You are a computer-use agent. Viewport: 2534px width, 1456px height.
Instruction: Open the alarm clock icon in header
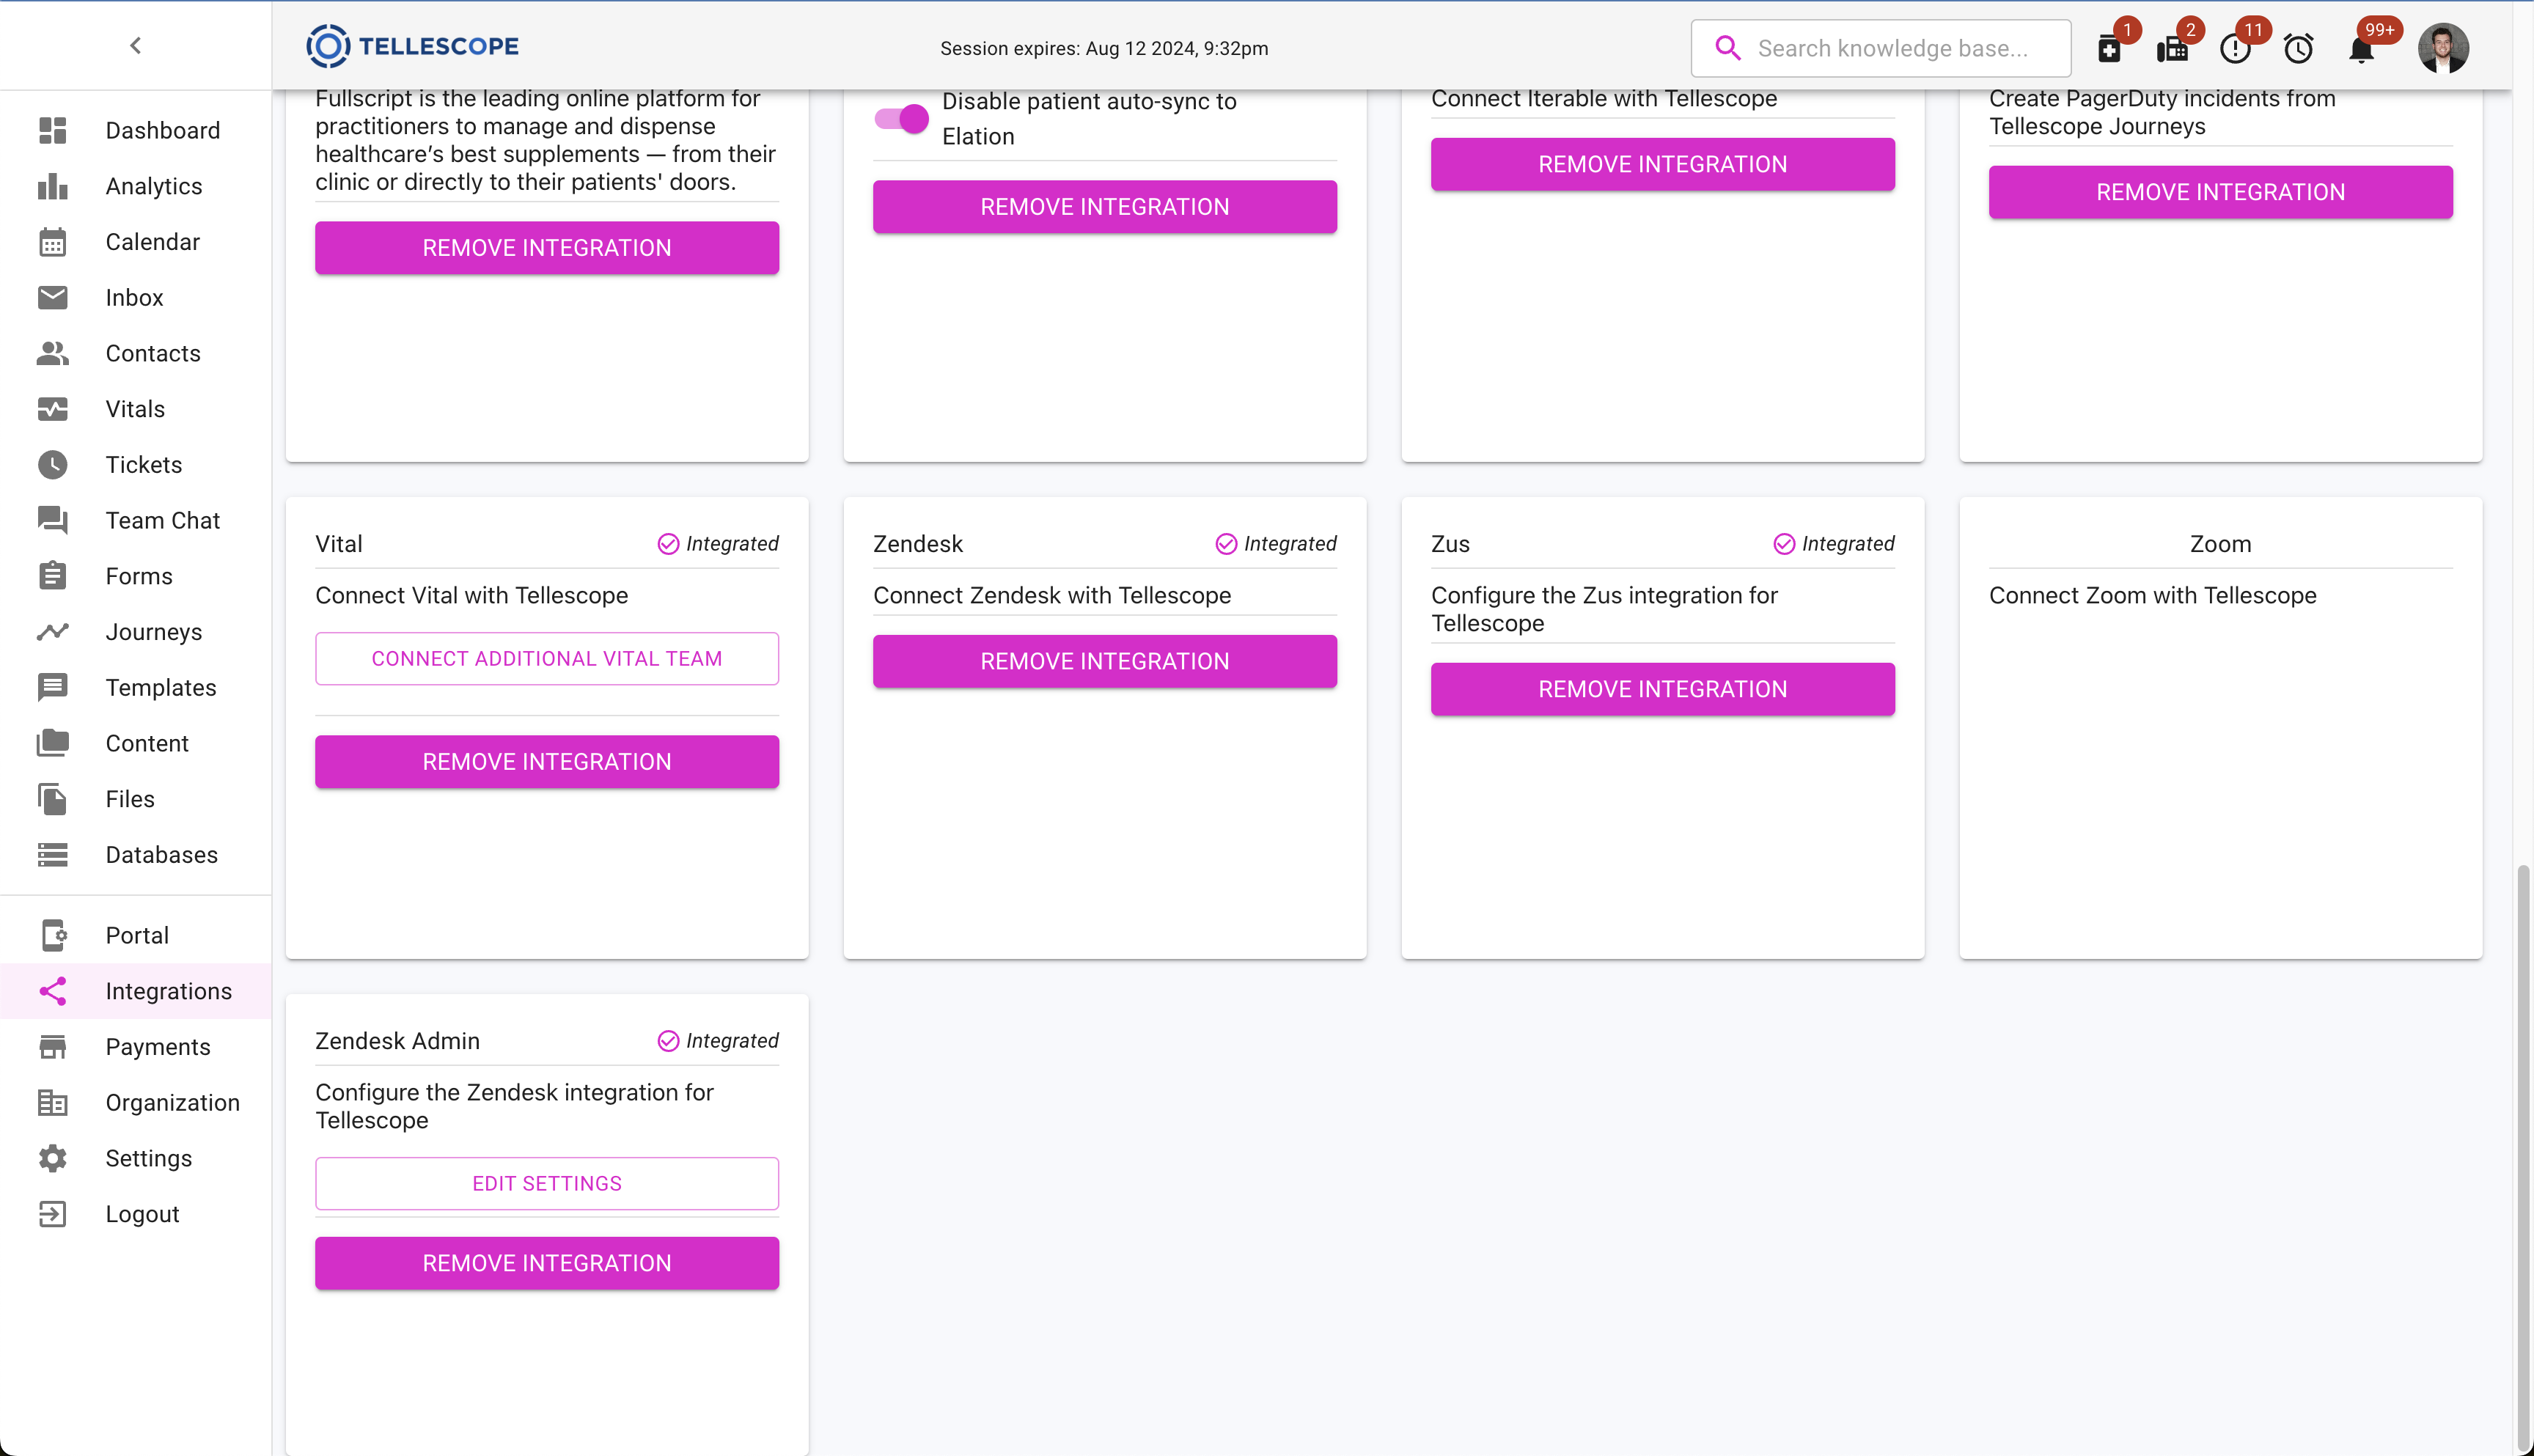pos(2298,48)
